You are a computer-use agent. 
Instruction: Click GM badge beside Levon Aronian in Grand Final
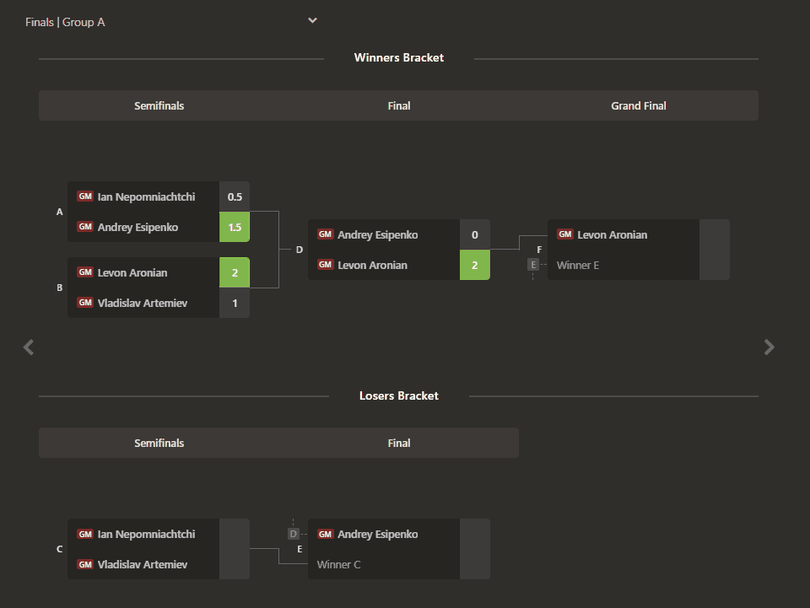[x=565, y=235]
